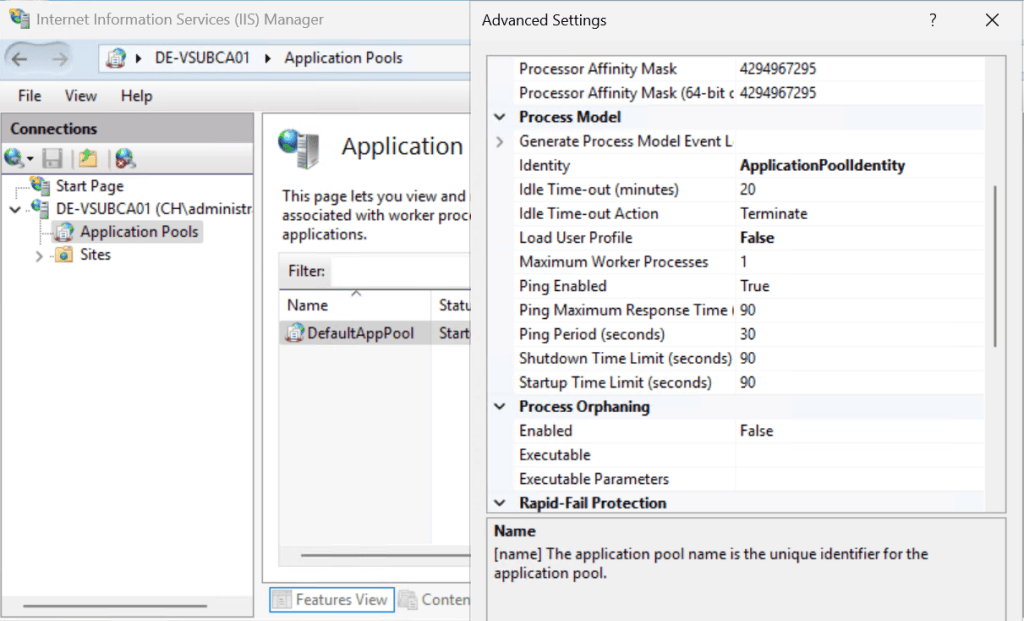Click the DefaultAppPool row icon
The image size is (1024, 621).
[x=295, y=333]
